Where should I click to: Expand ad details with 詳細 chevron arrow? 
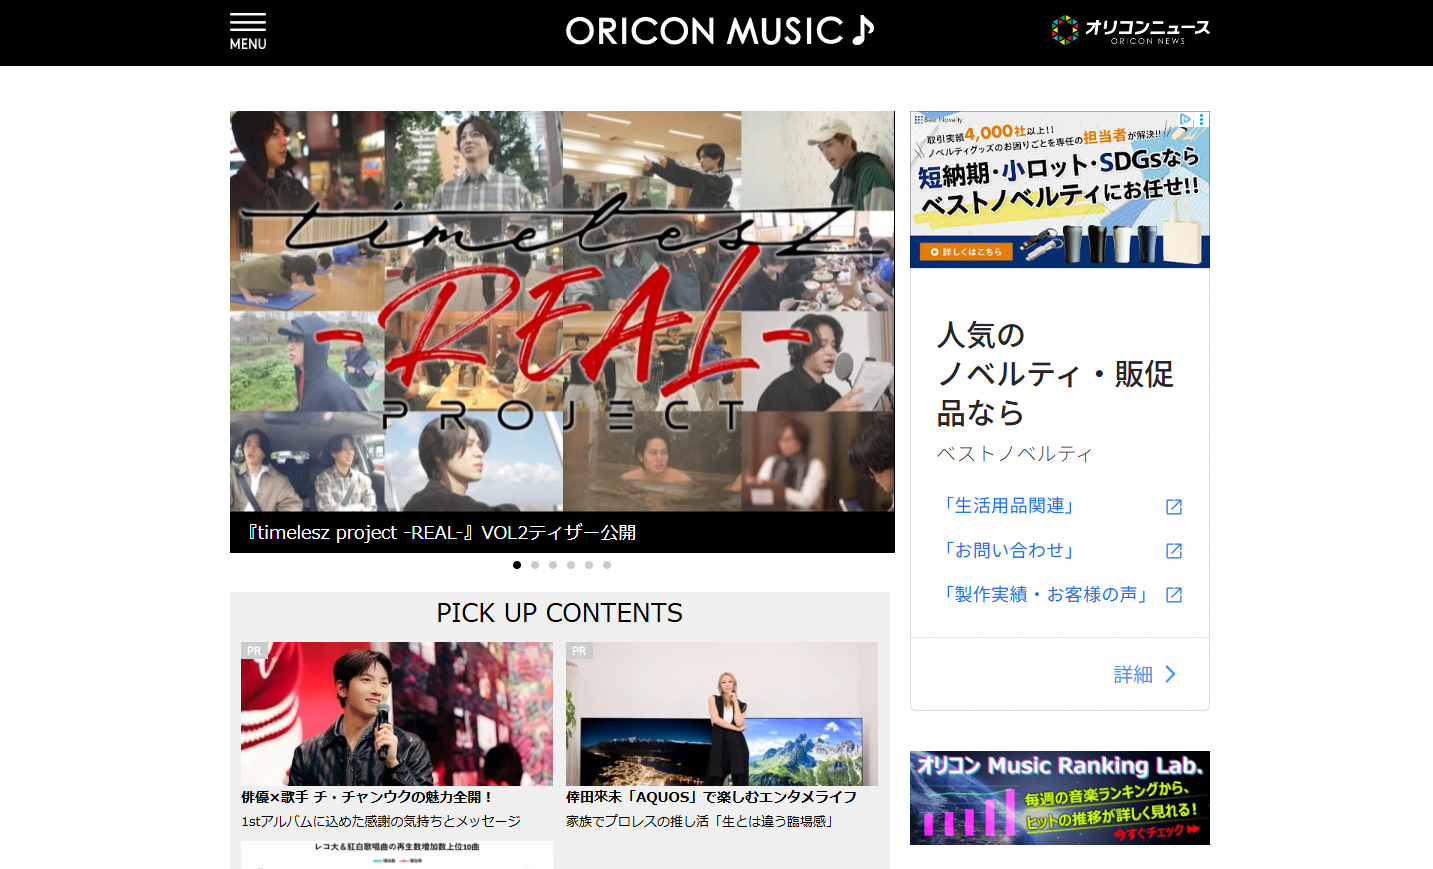tap(1170, 674)
